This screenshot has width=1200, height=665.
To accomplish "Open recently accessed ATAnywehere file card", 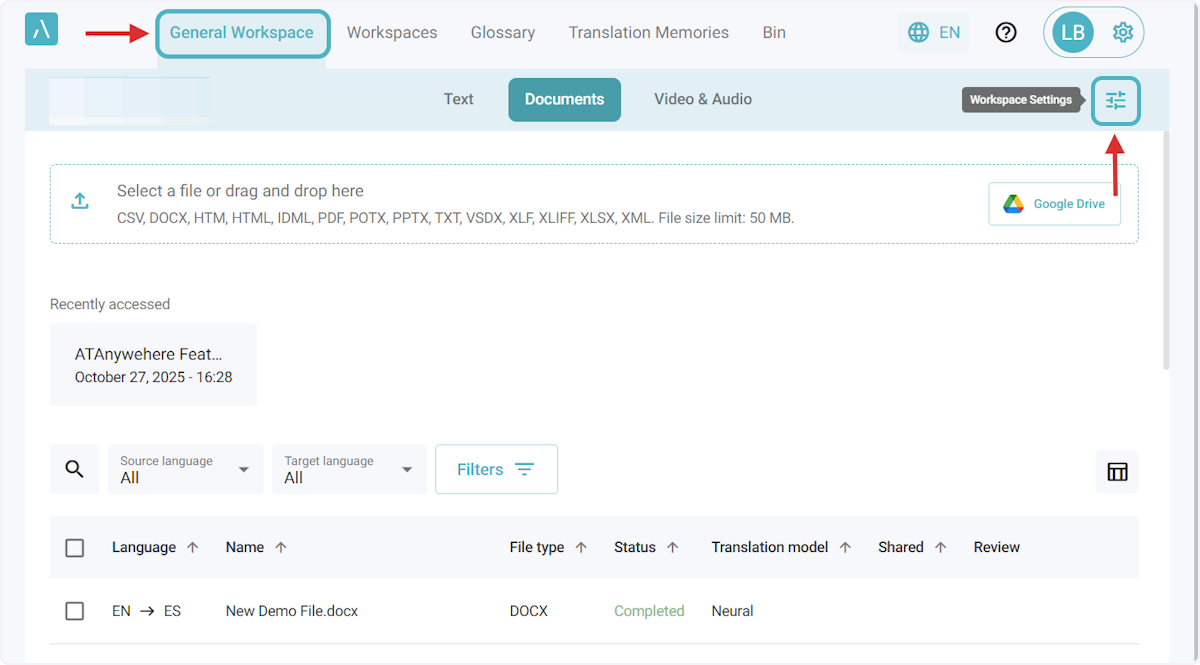I will [x=153, y=365].
